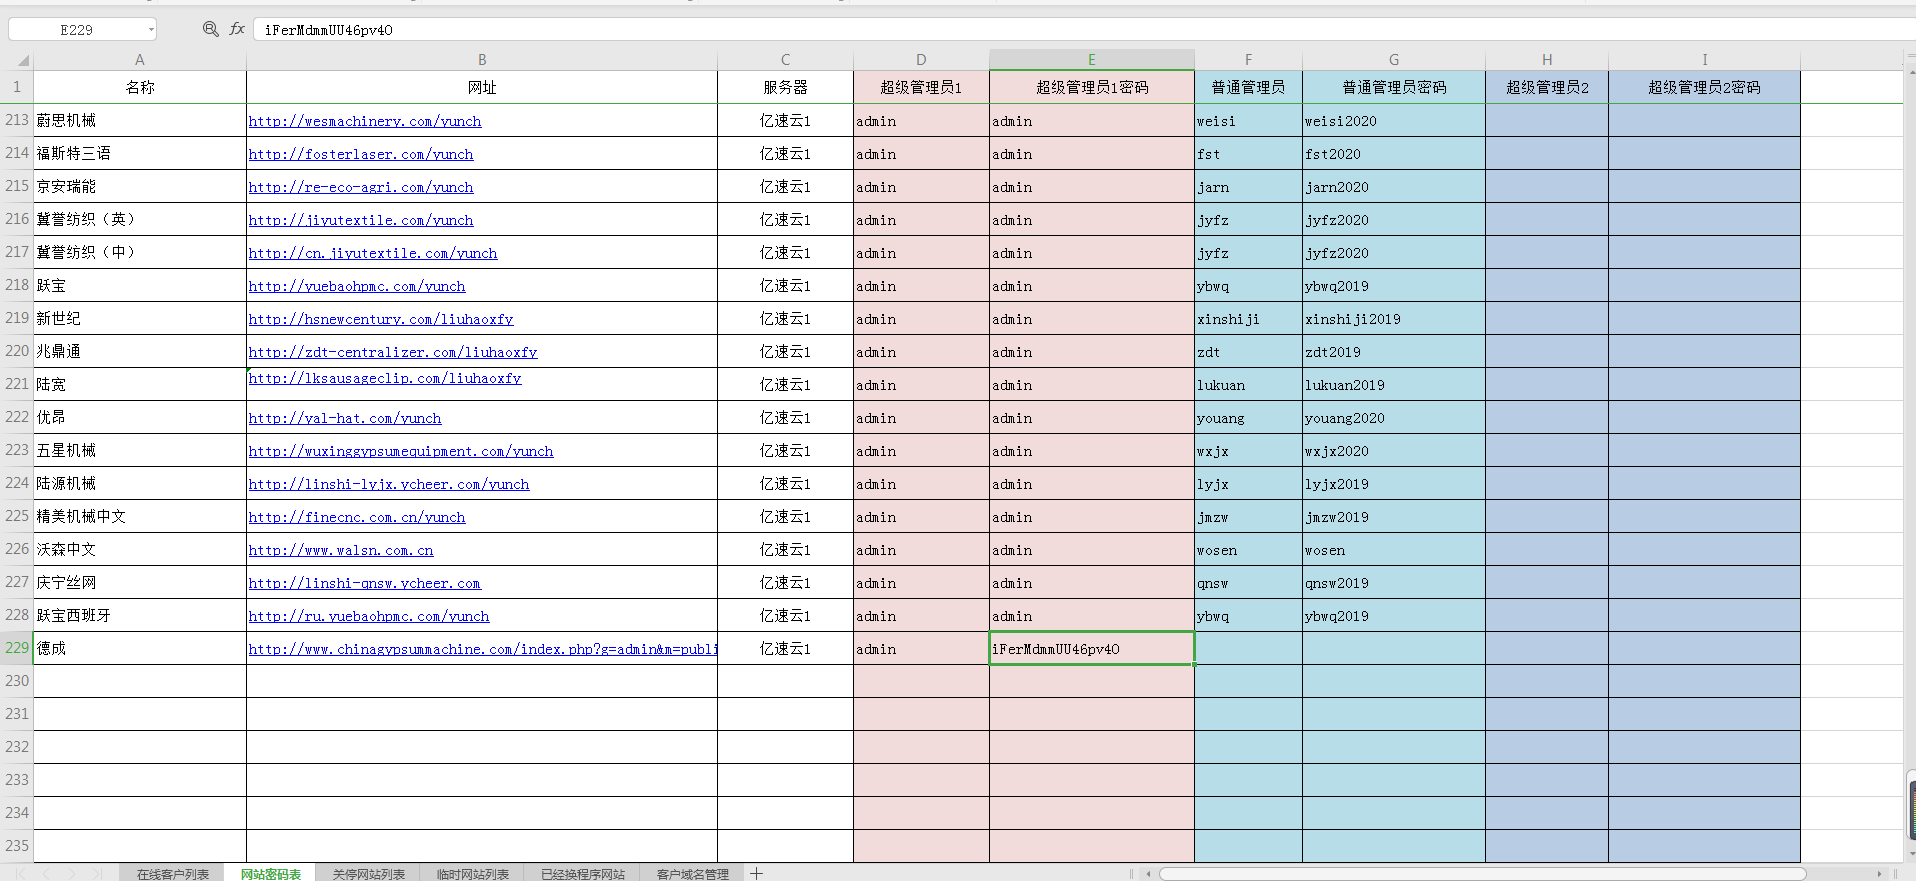This screenshot has width=1916, height=881.
Task: Click the vertical scrollbar down arrow
Action: pos(1911,853)
